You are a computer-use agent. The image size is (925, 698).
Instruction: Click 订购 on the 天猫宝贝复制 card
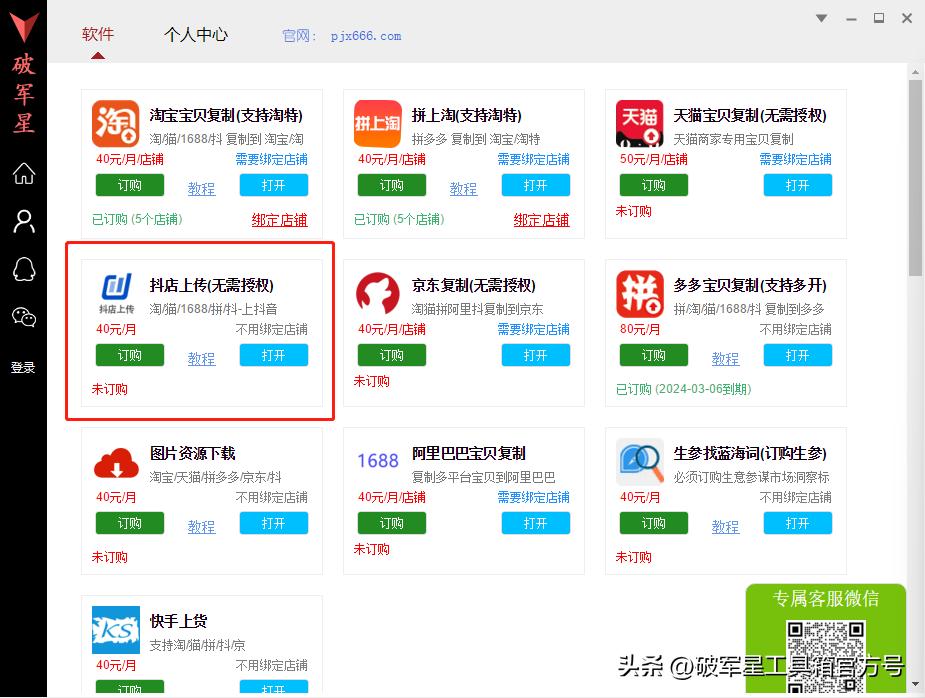tap(653, 184)
